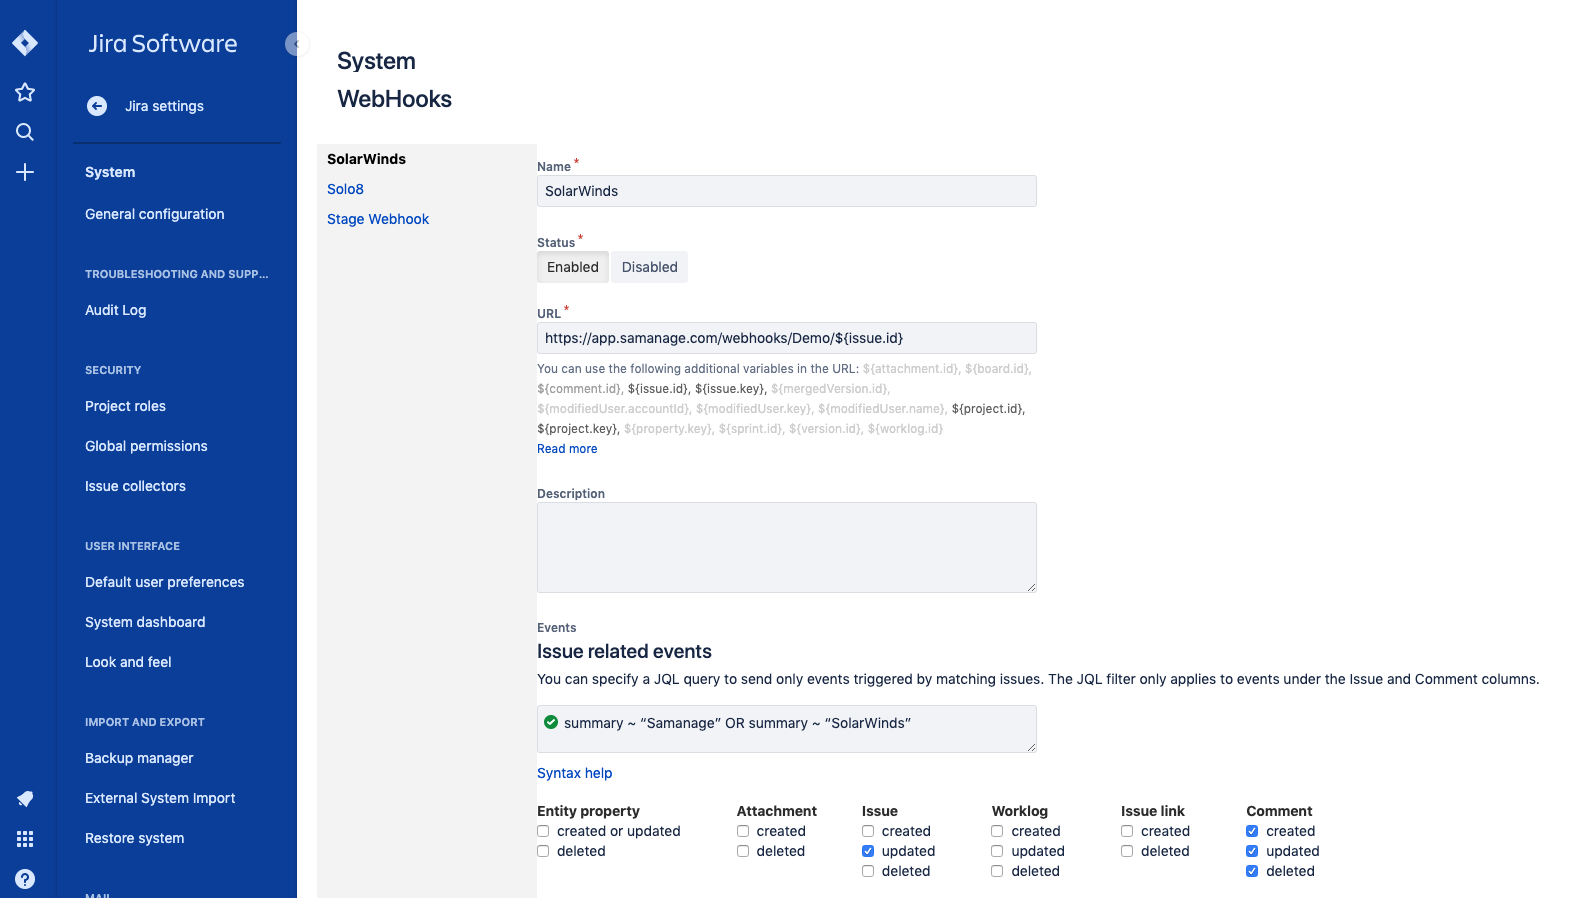Enable the Issue created checkbox

click(868, 831)
